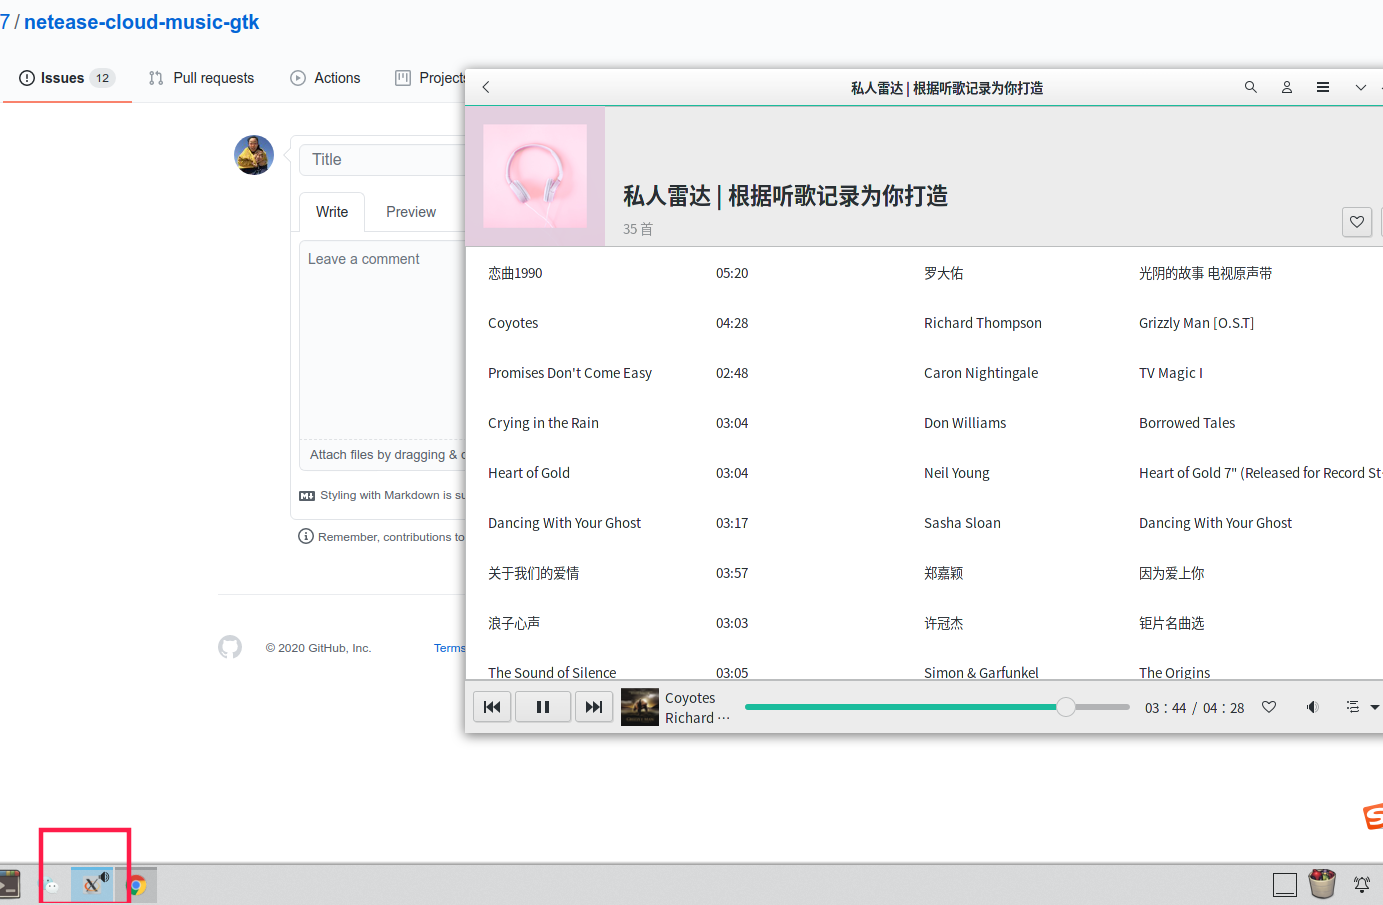Screen dimensions: 1383x905
Task: Open the netease-cloud-music-gtk repository link
Action: (141, 22)
